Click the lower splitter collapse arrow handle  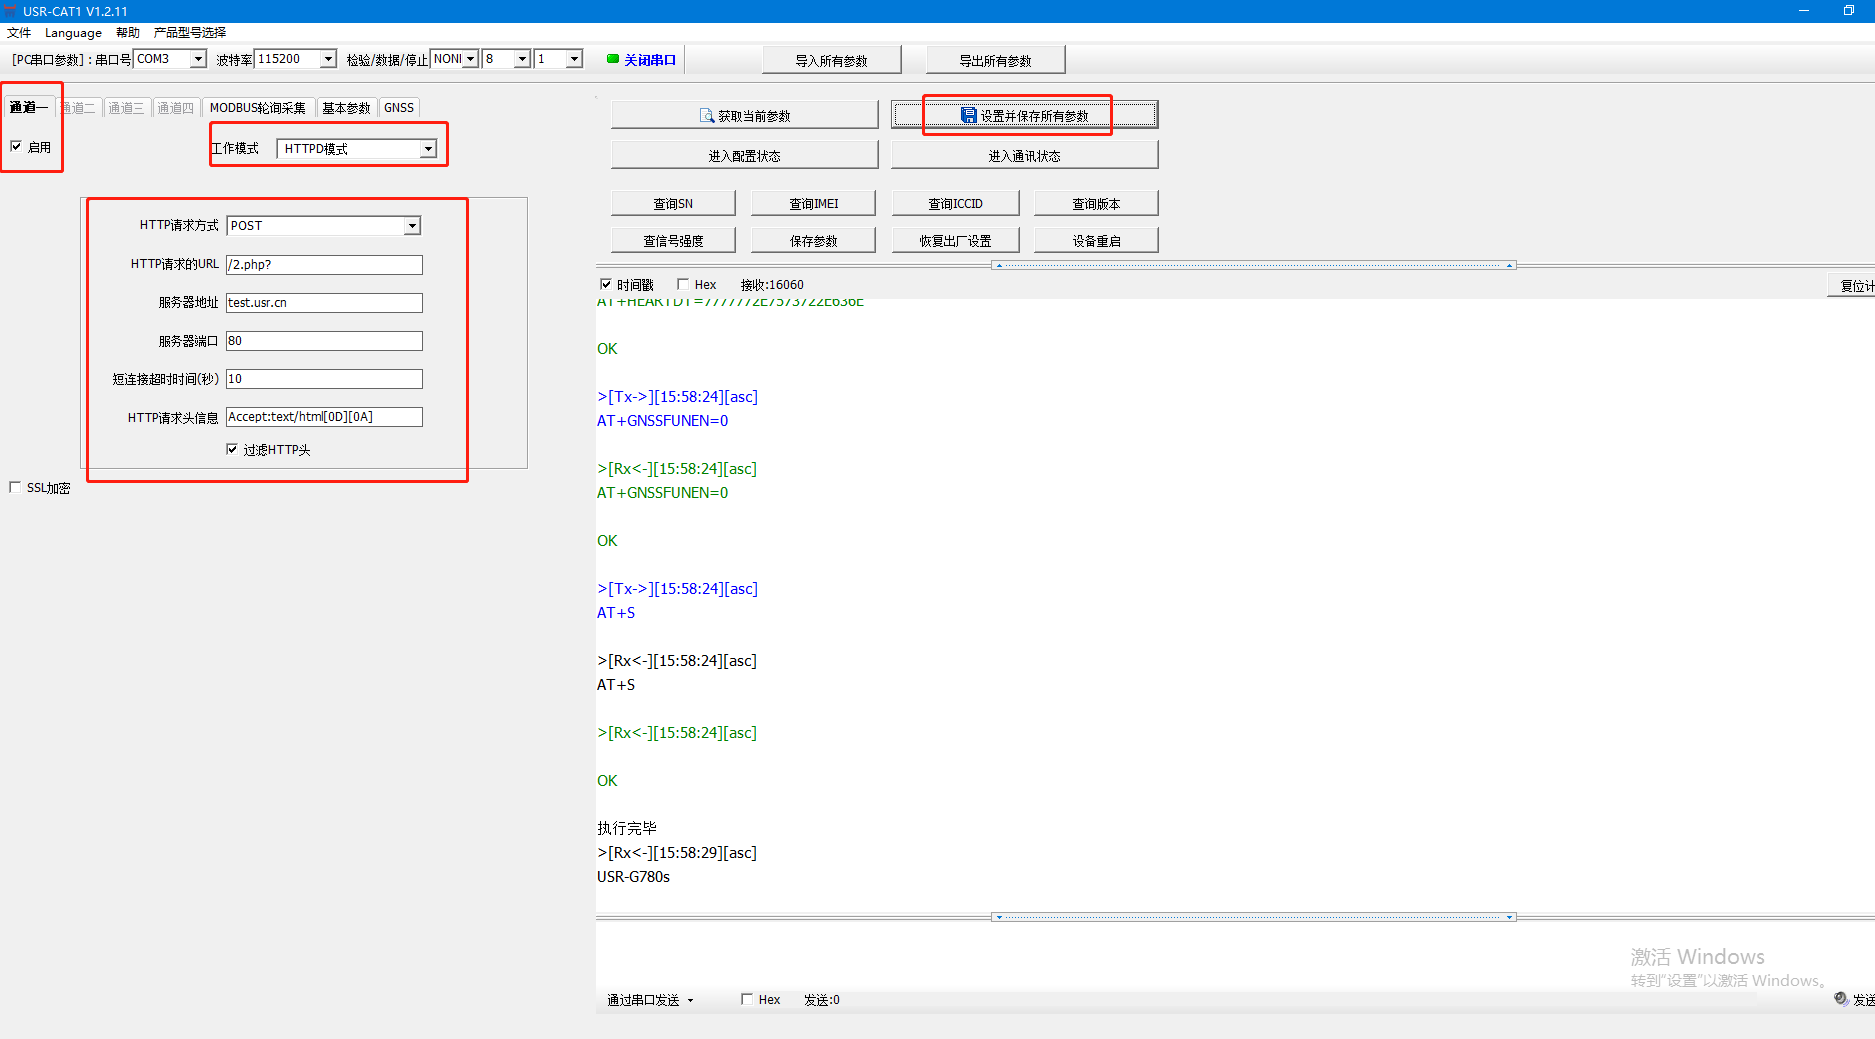click(x=999, y=917)
